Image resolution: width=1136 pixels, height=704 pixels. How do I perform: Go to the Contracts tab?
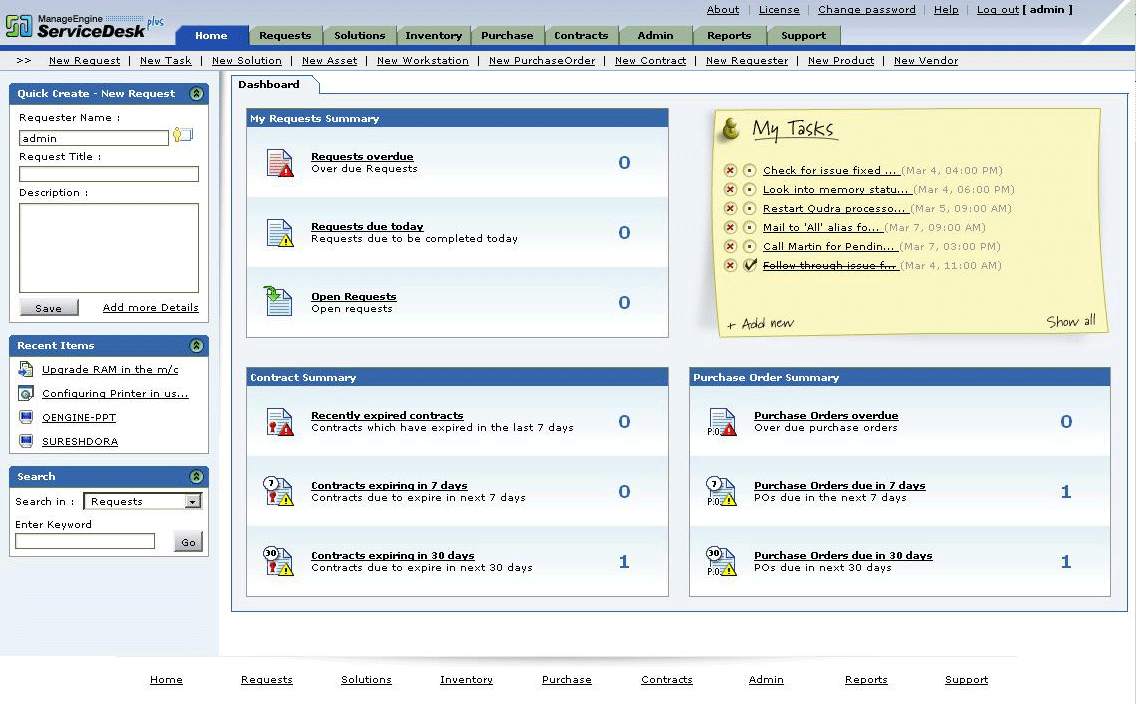[581, 35]
